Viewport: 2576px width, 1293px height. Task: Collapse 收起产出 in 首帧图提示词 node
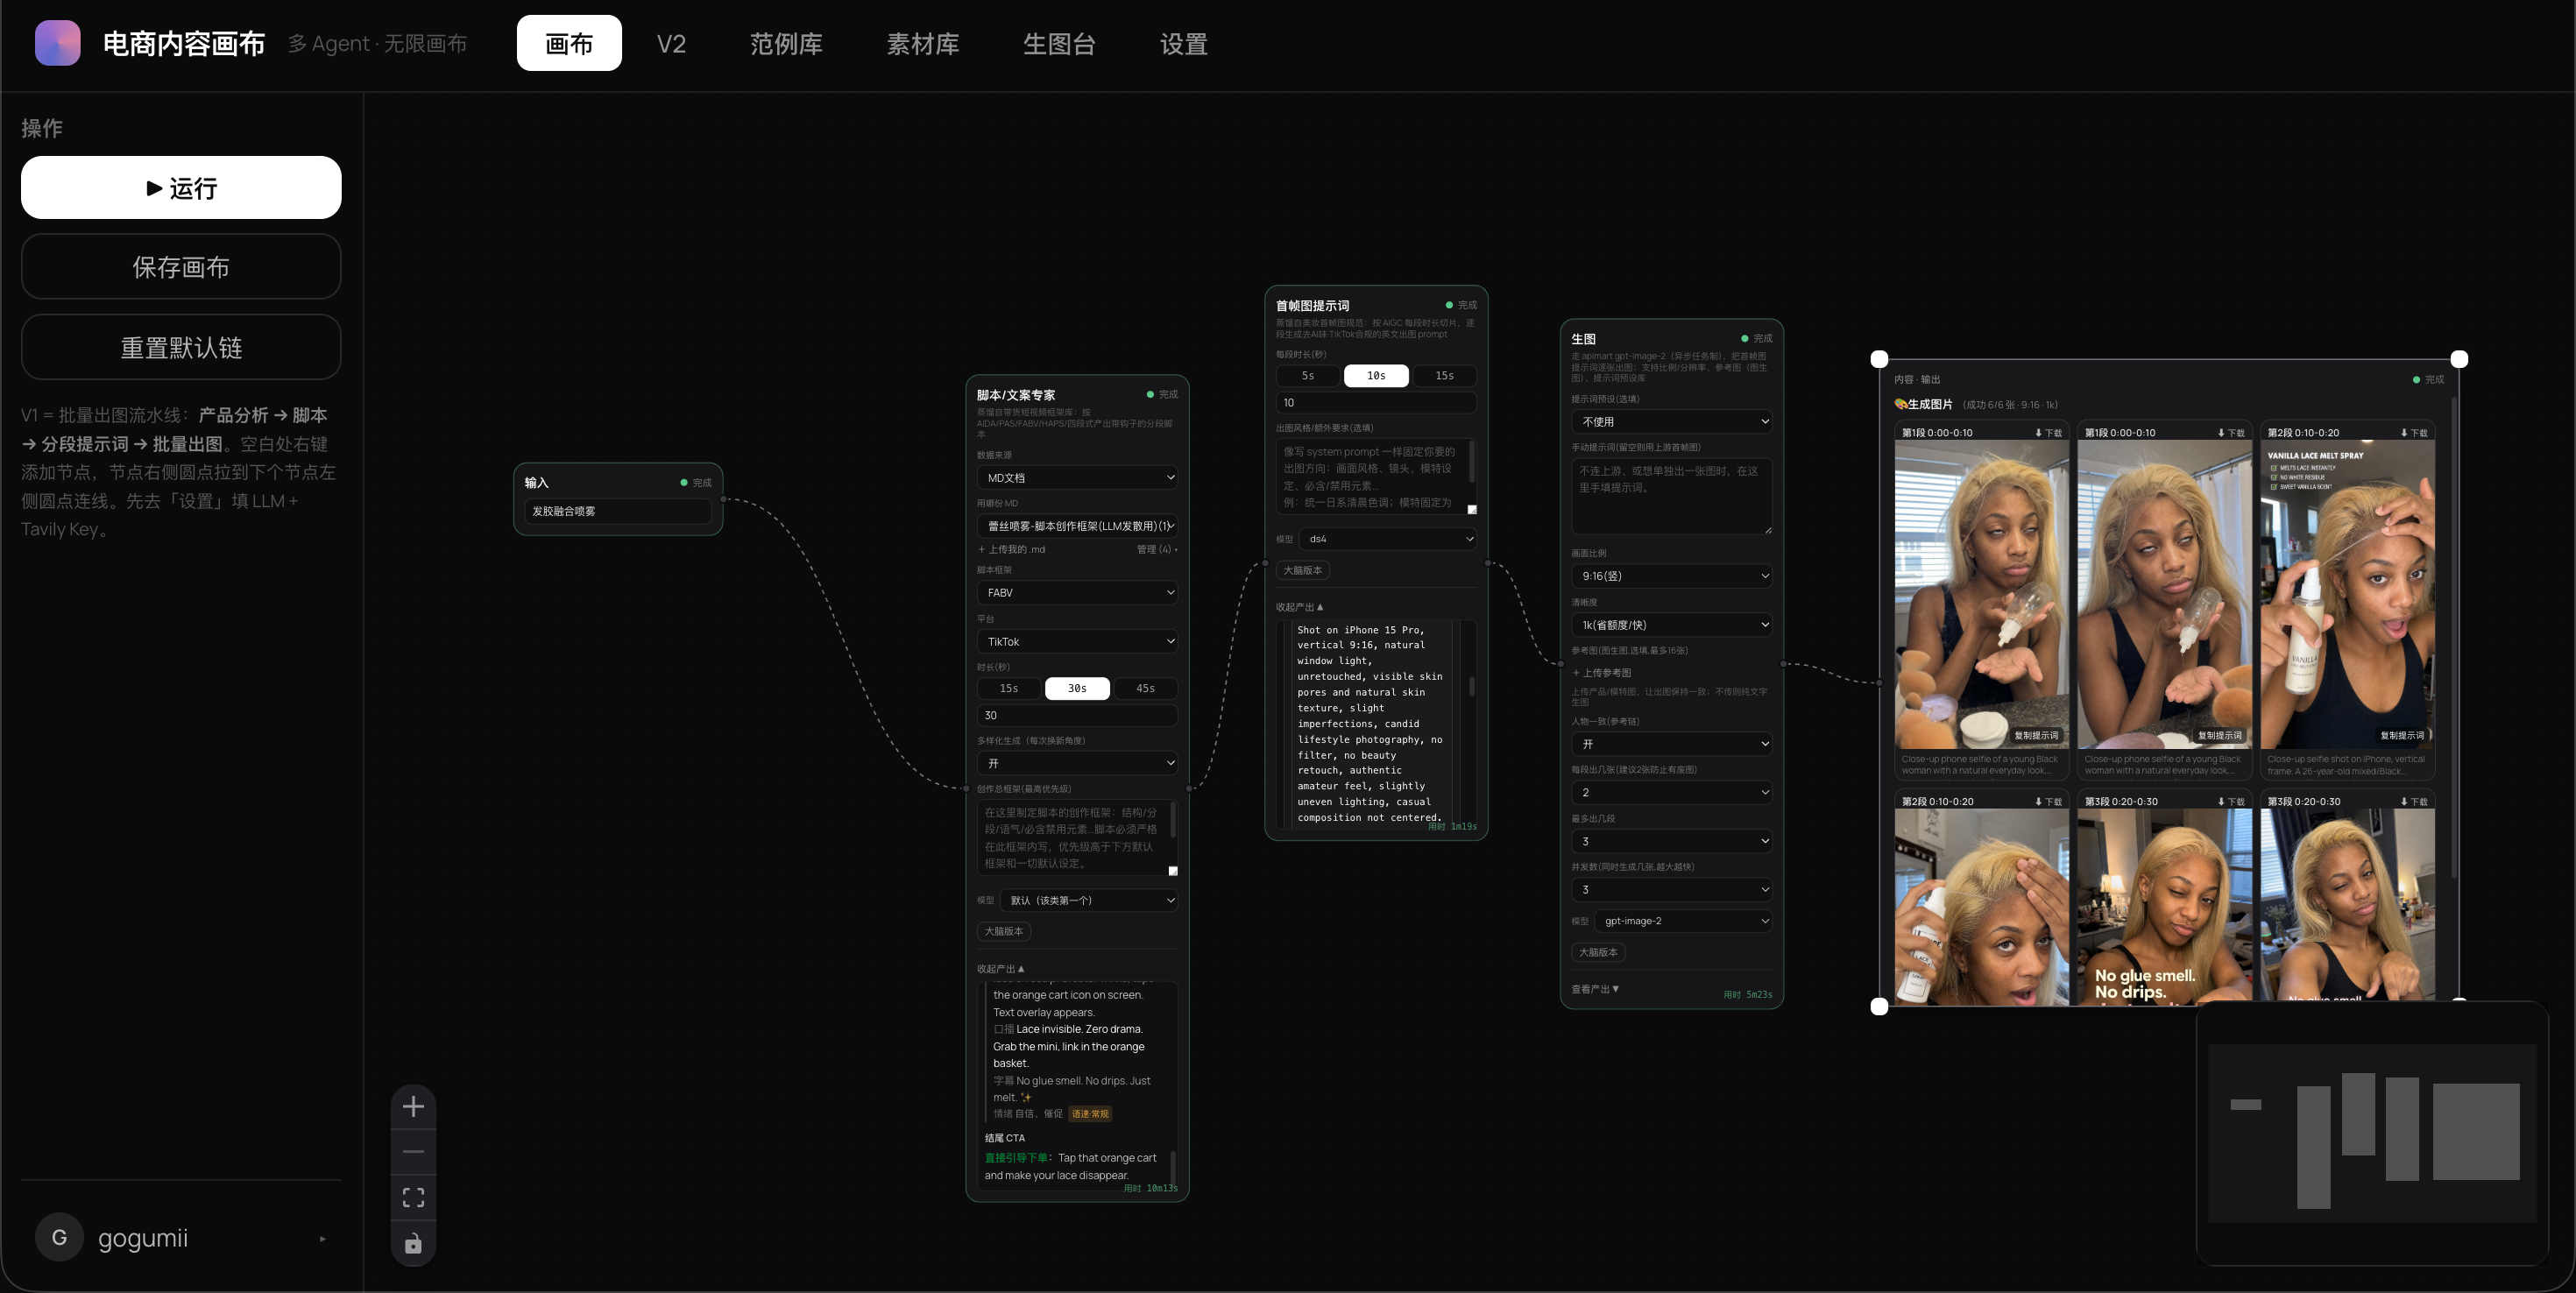coord(1299,606)
